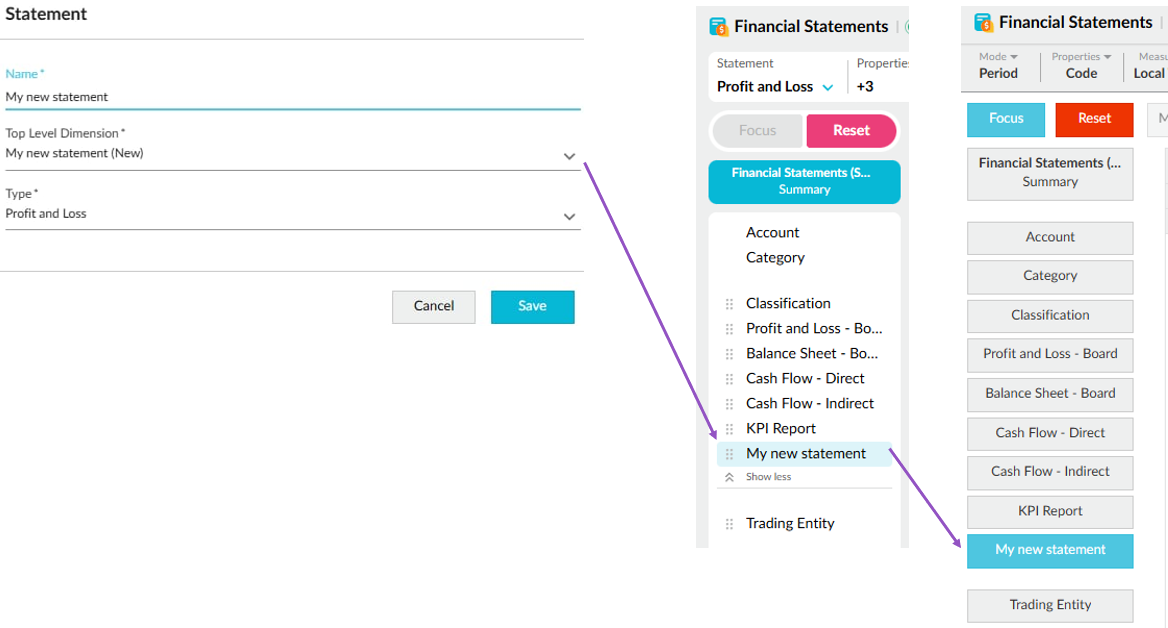Select drag handle next to Trading Entity
Viewport: 1168px width, 628px height.
(729, 524)
